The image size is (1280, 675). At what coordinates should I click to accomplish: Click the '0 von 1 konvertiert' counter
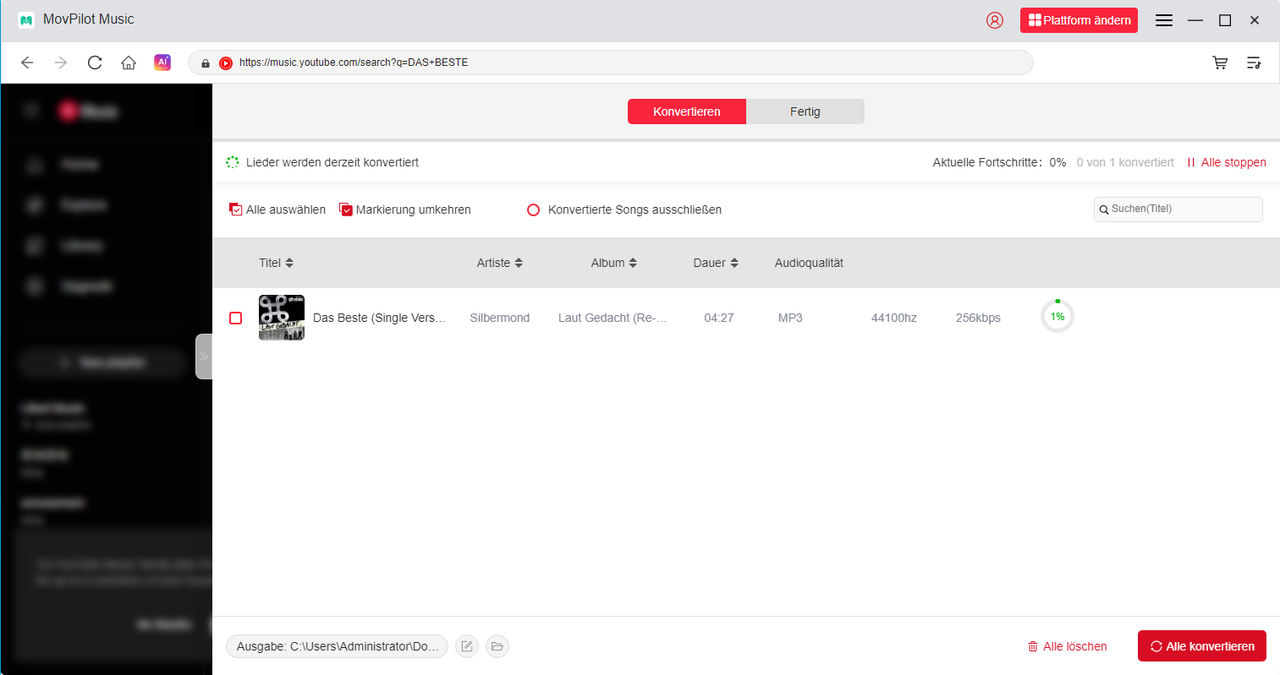tap(1125, 162)
